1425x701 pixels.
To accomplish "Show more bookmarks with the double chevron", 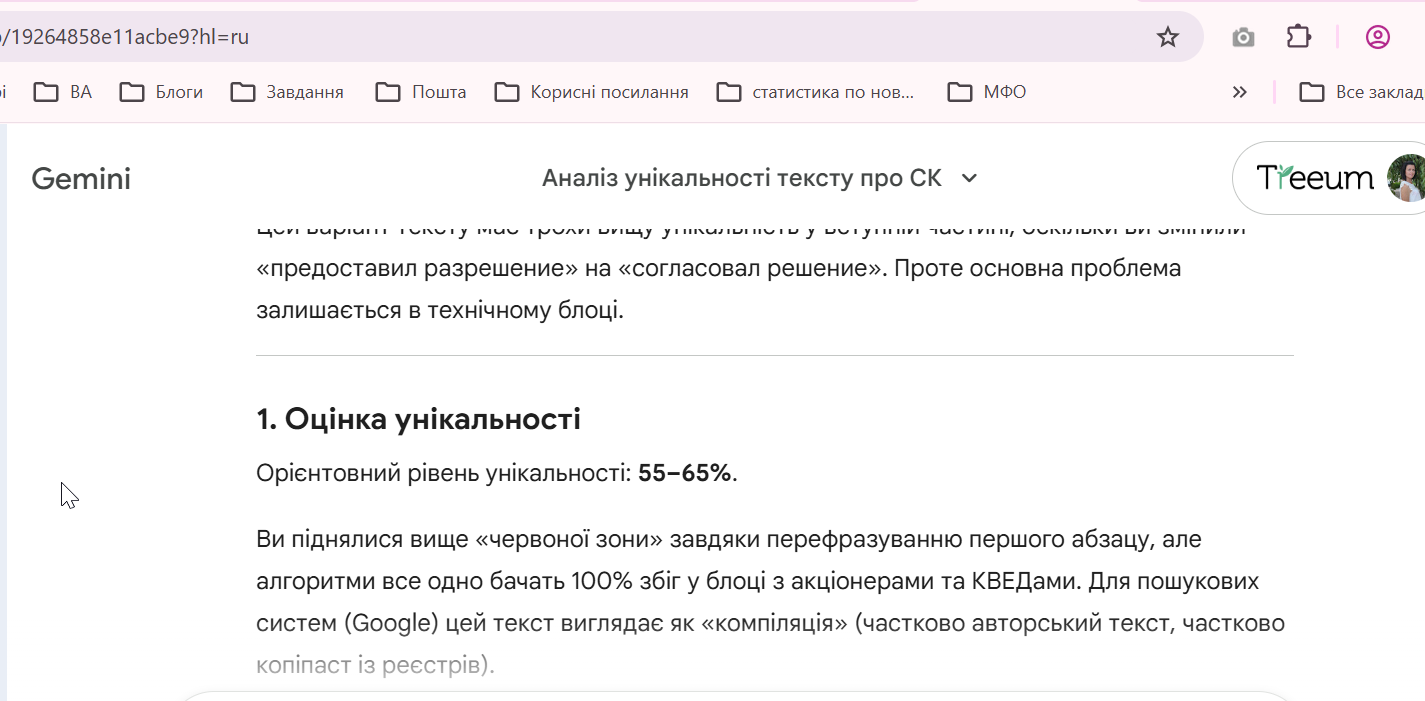I will (x=1240, y=92).
